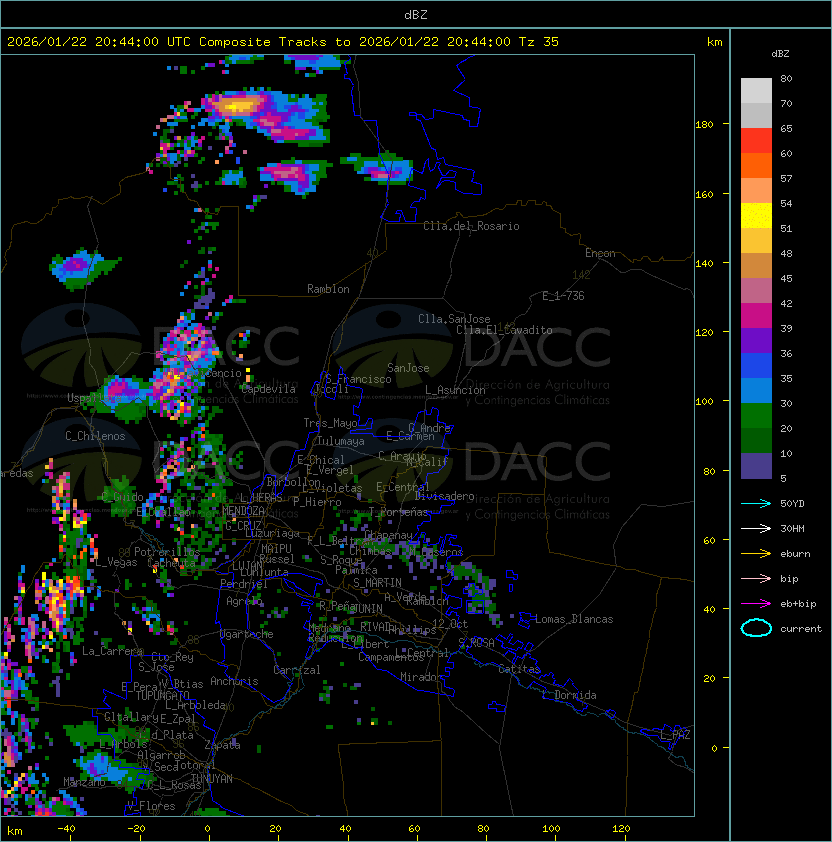Click the cyan 'current' ellipse legend symbol

756,628
